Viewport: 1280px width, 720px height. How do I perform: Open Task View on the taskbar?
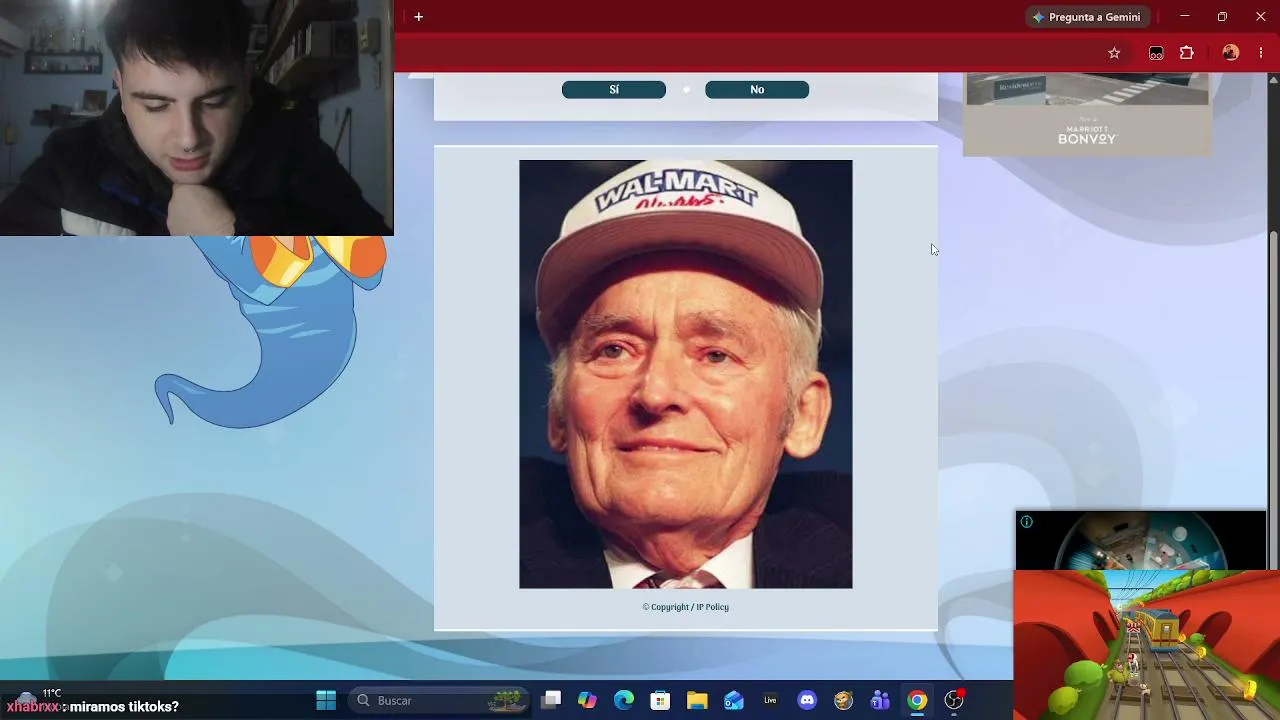[x=551, y=700]
